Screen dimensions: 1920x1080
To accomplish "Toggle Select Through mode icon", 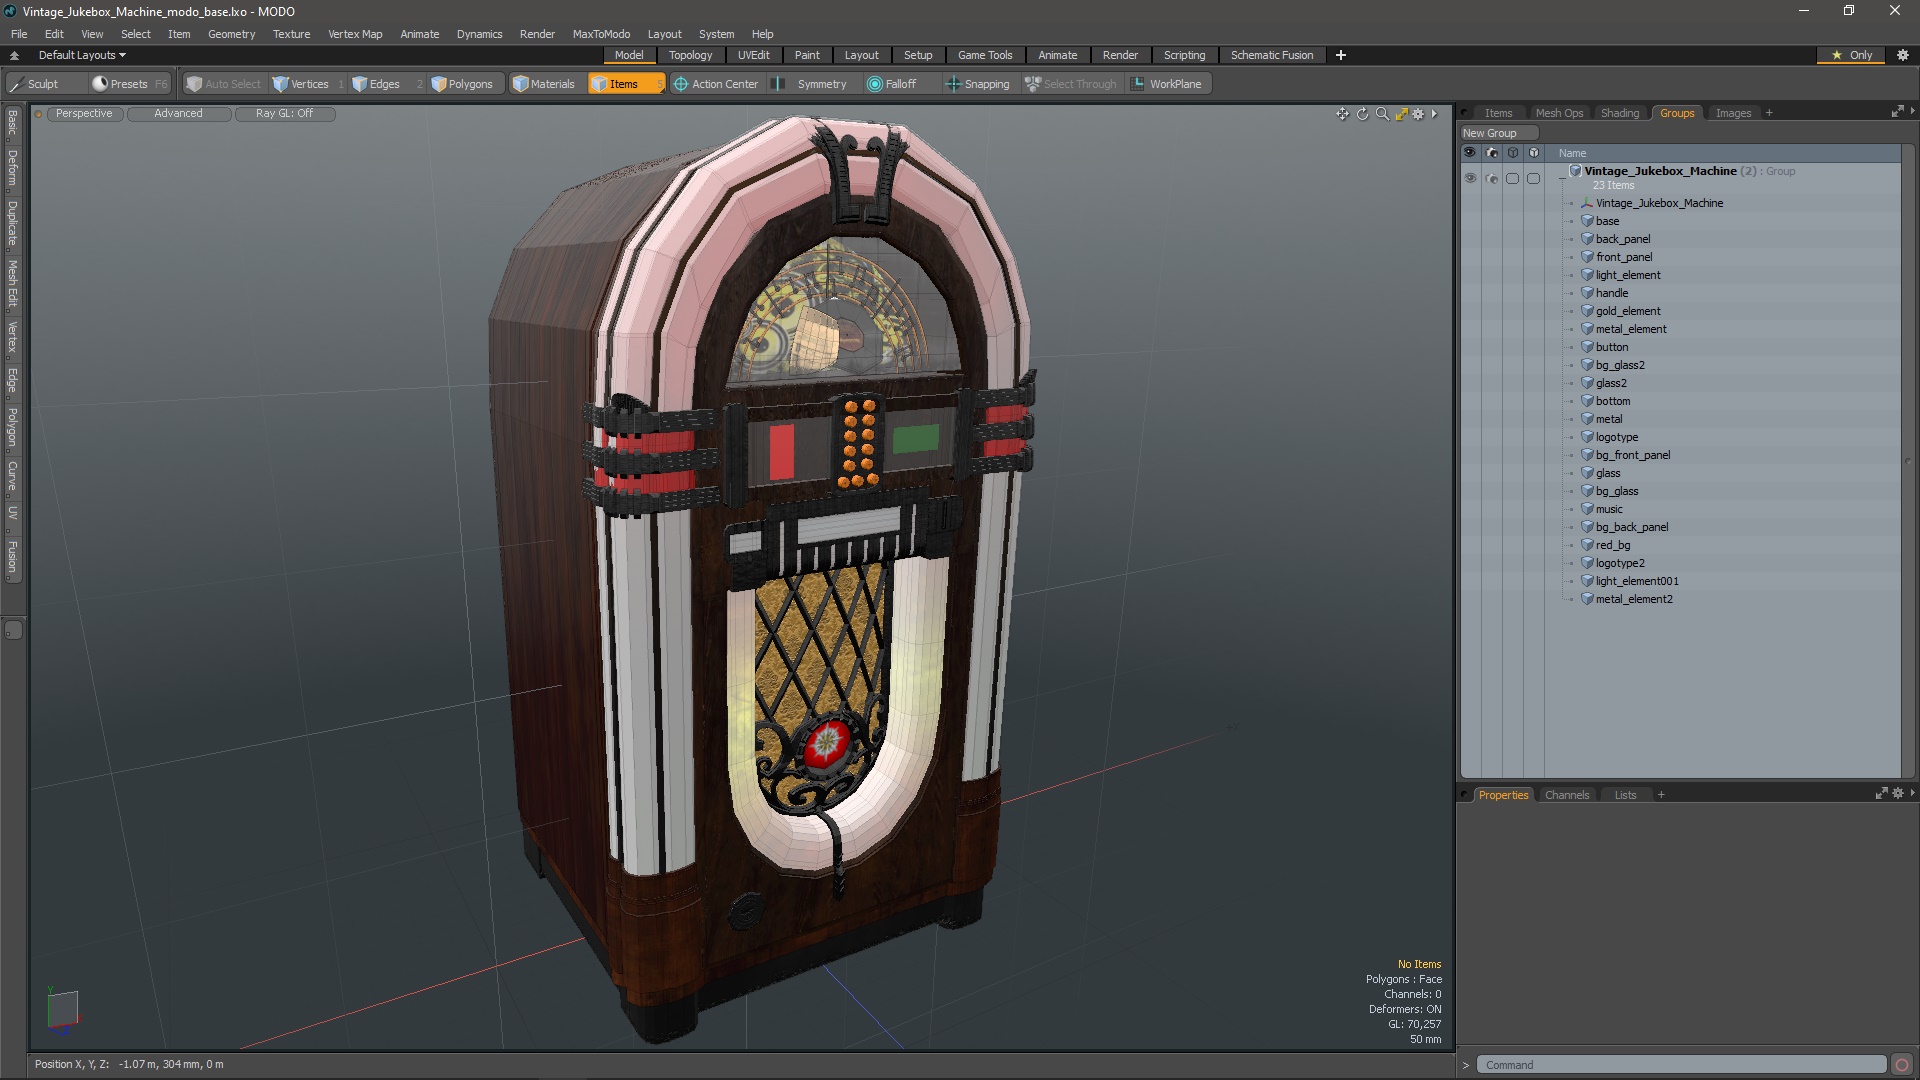I will tap(1033, 83).
